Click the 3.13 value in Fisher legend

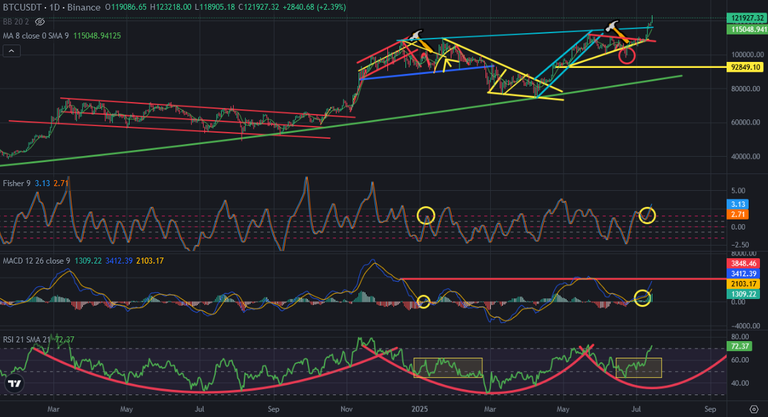click(42, 183)
